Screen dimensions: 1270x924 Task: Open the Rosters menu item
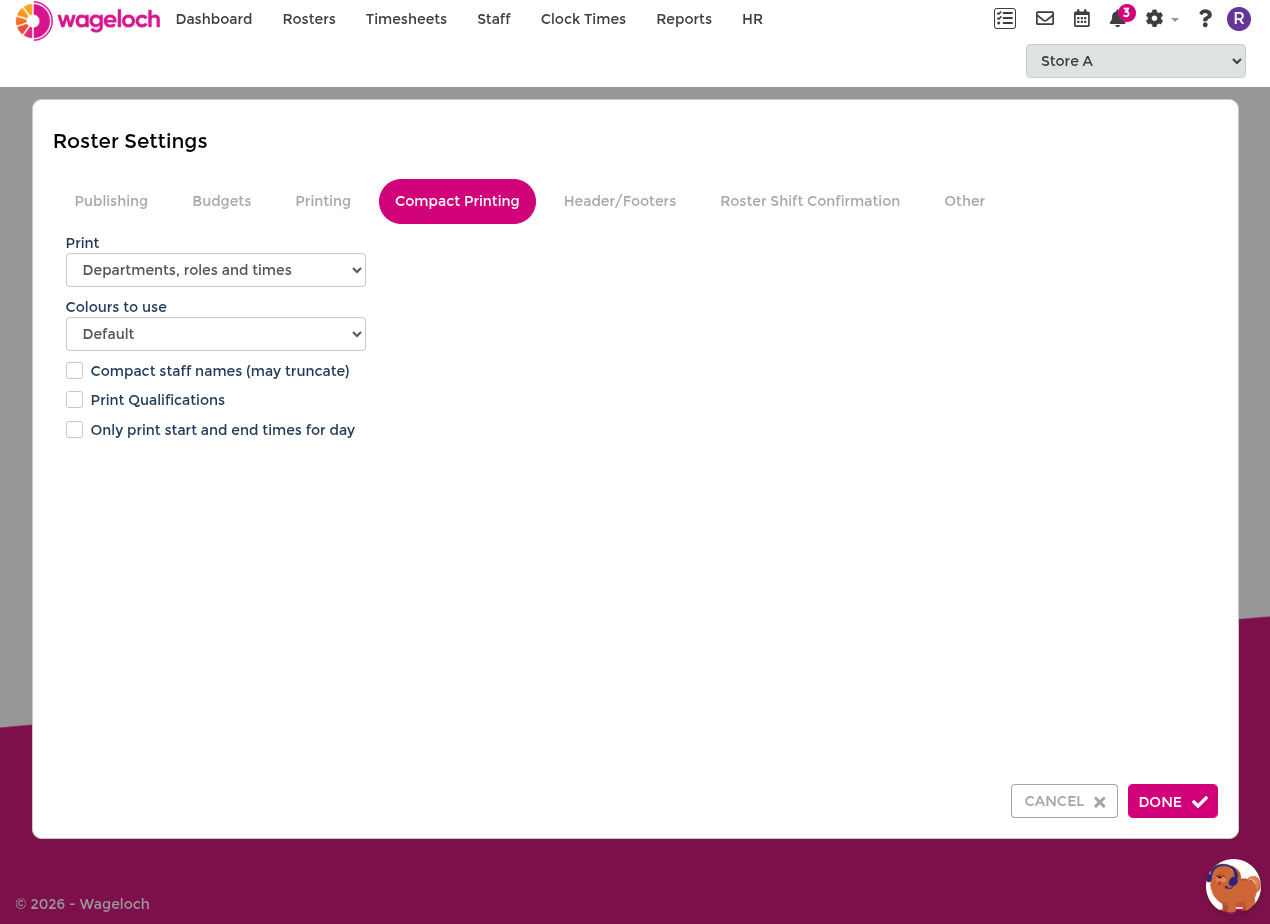[x=309, y=19]
